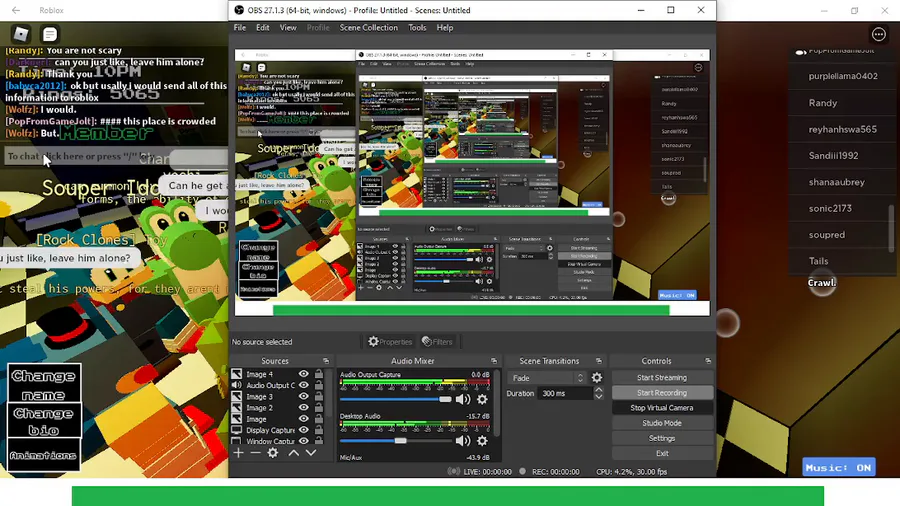Increase Duration with up stepper arrow
The height and width of the screenshot is (506, 900).
click(599, 390)
